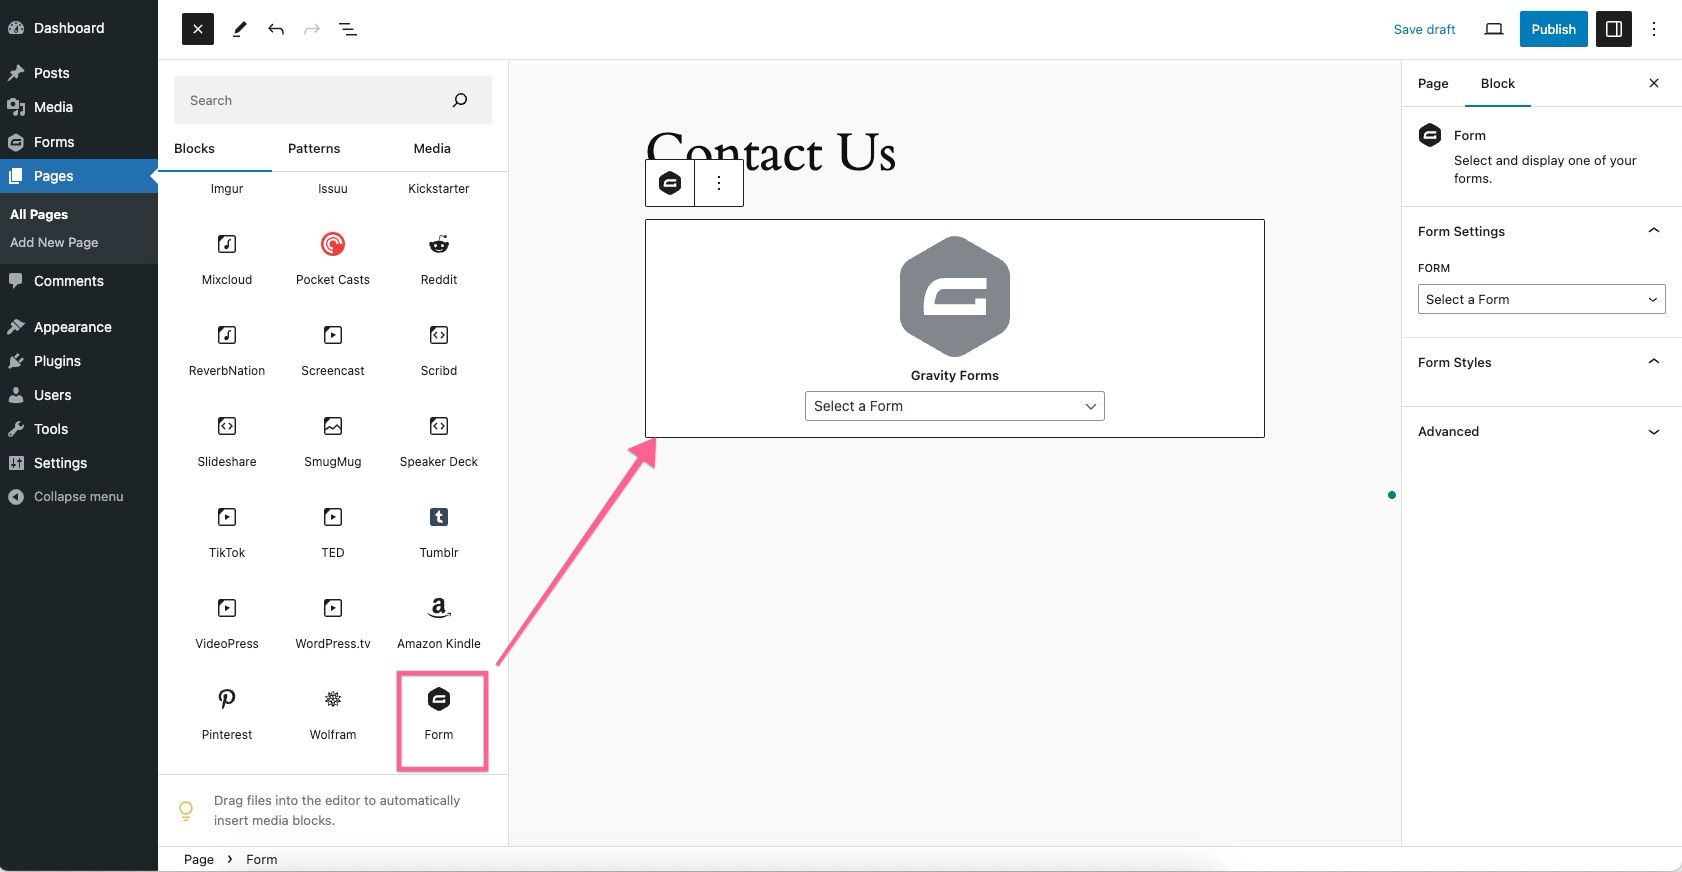The image size is (1682, 872).
Task: Insert the TED block
Action: (333, 532)
